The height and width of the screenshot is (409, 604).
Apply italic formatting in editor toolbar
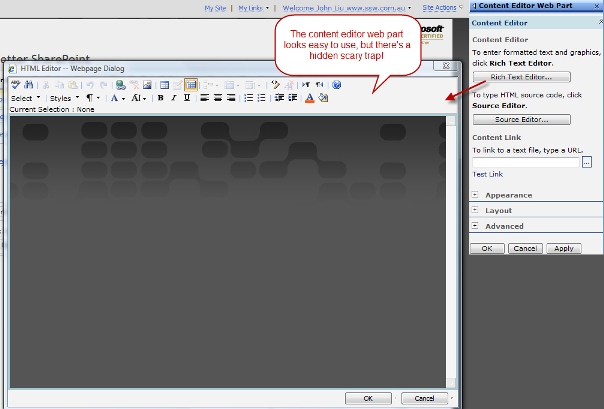[173, 98]
